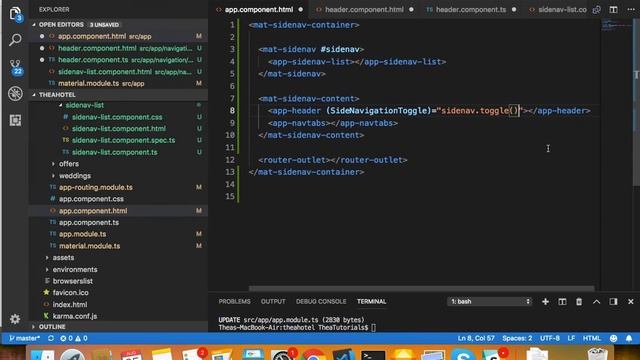This screenshot has width=640, height=360.
Task: Expand the weddings folder
Action: [x=75, y=176]
